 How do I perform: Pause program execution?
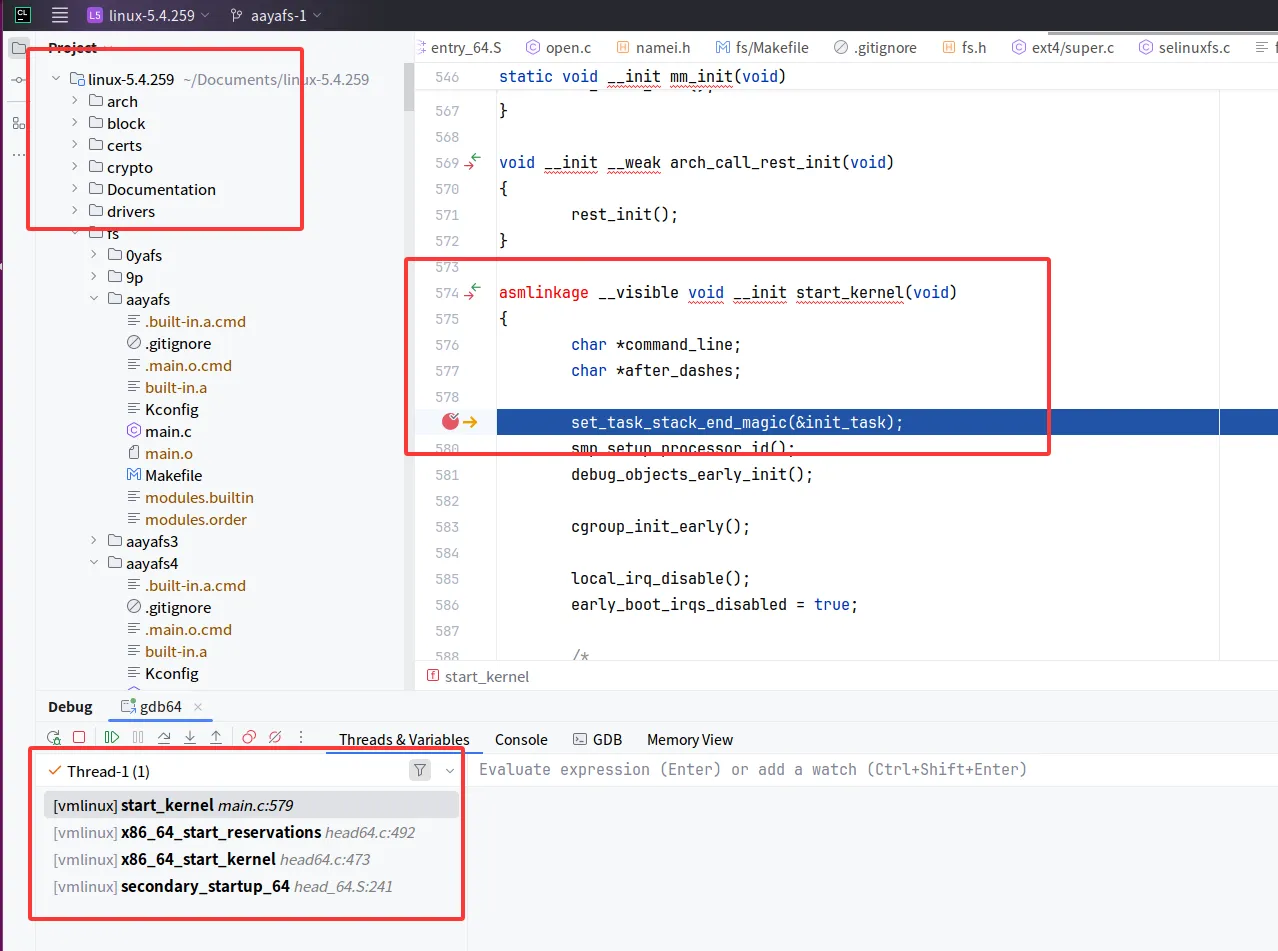138,738
